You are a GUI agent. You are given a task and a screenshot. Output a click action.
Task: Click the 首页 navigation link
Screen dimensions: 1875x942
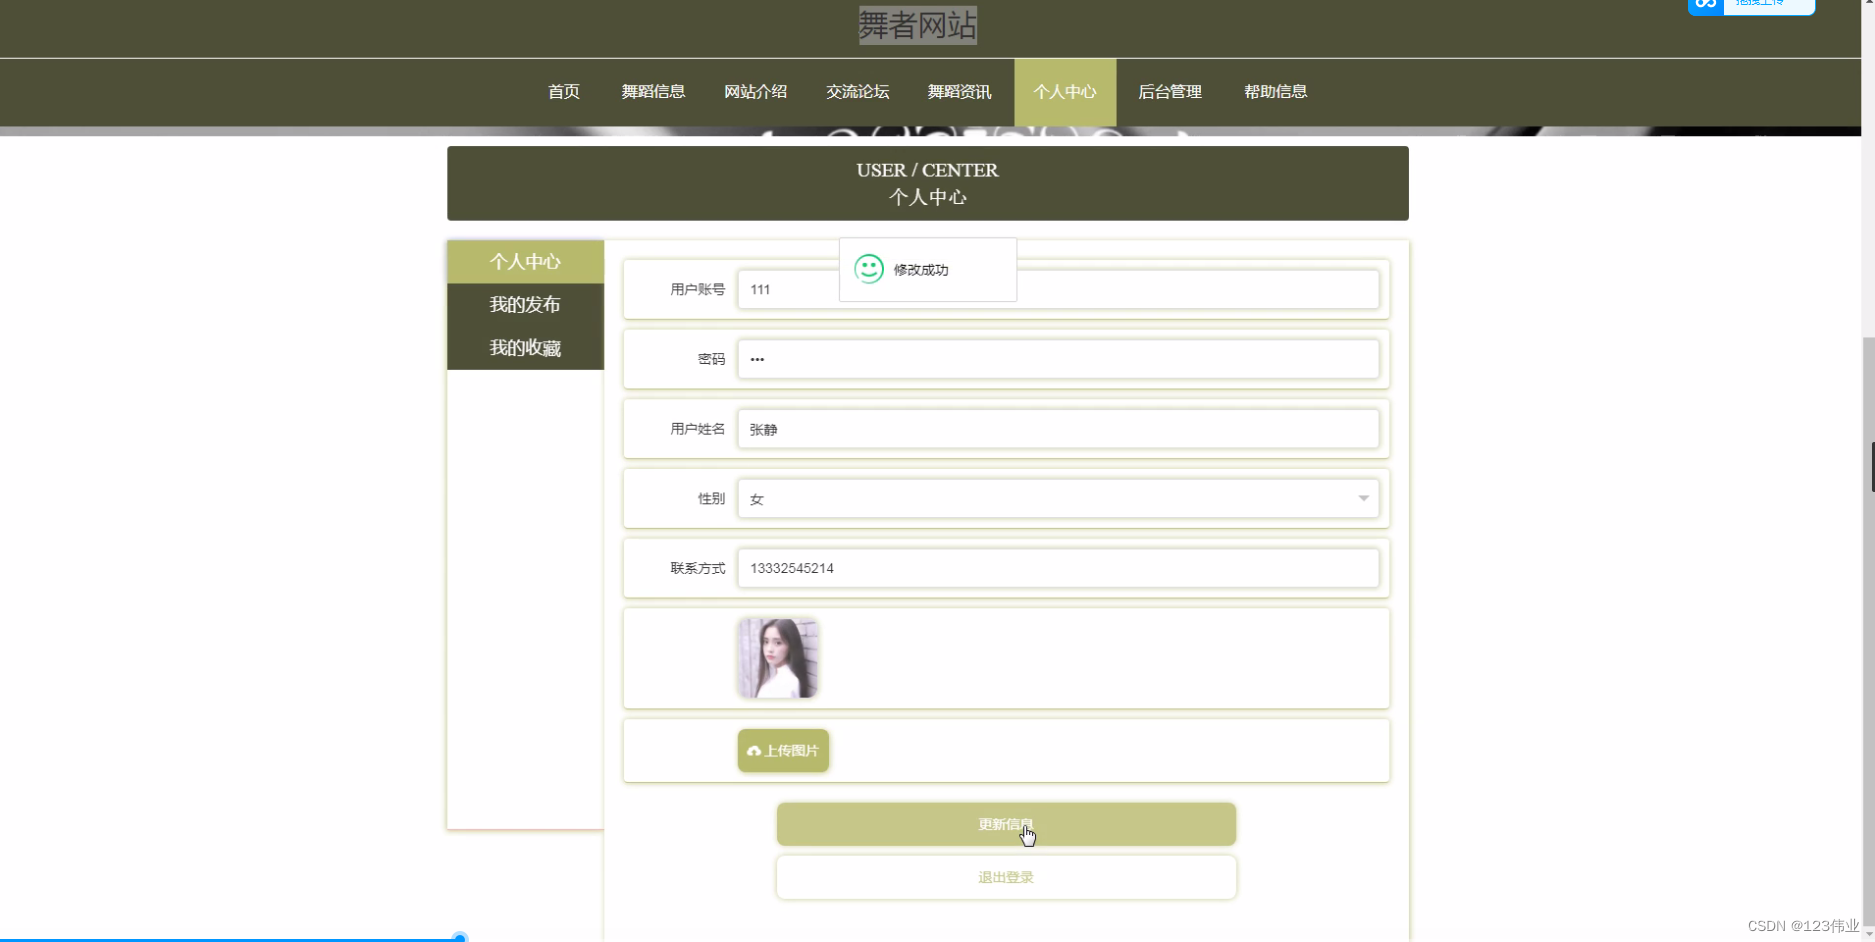tap(562, 91)
